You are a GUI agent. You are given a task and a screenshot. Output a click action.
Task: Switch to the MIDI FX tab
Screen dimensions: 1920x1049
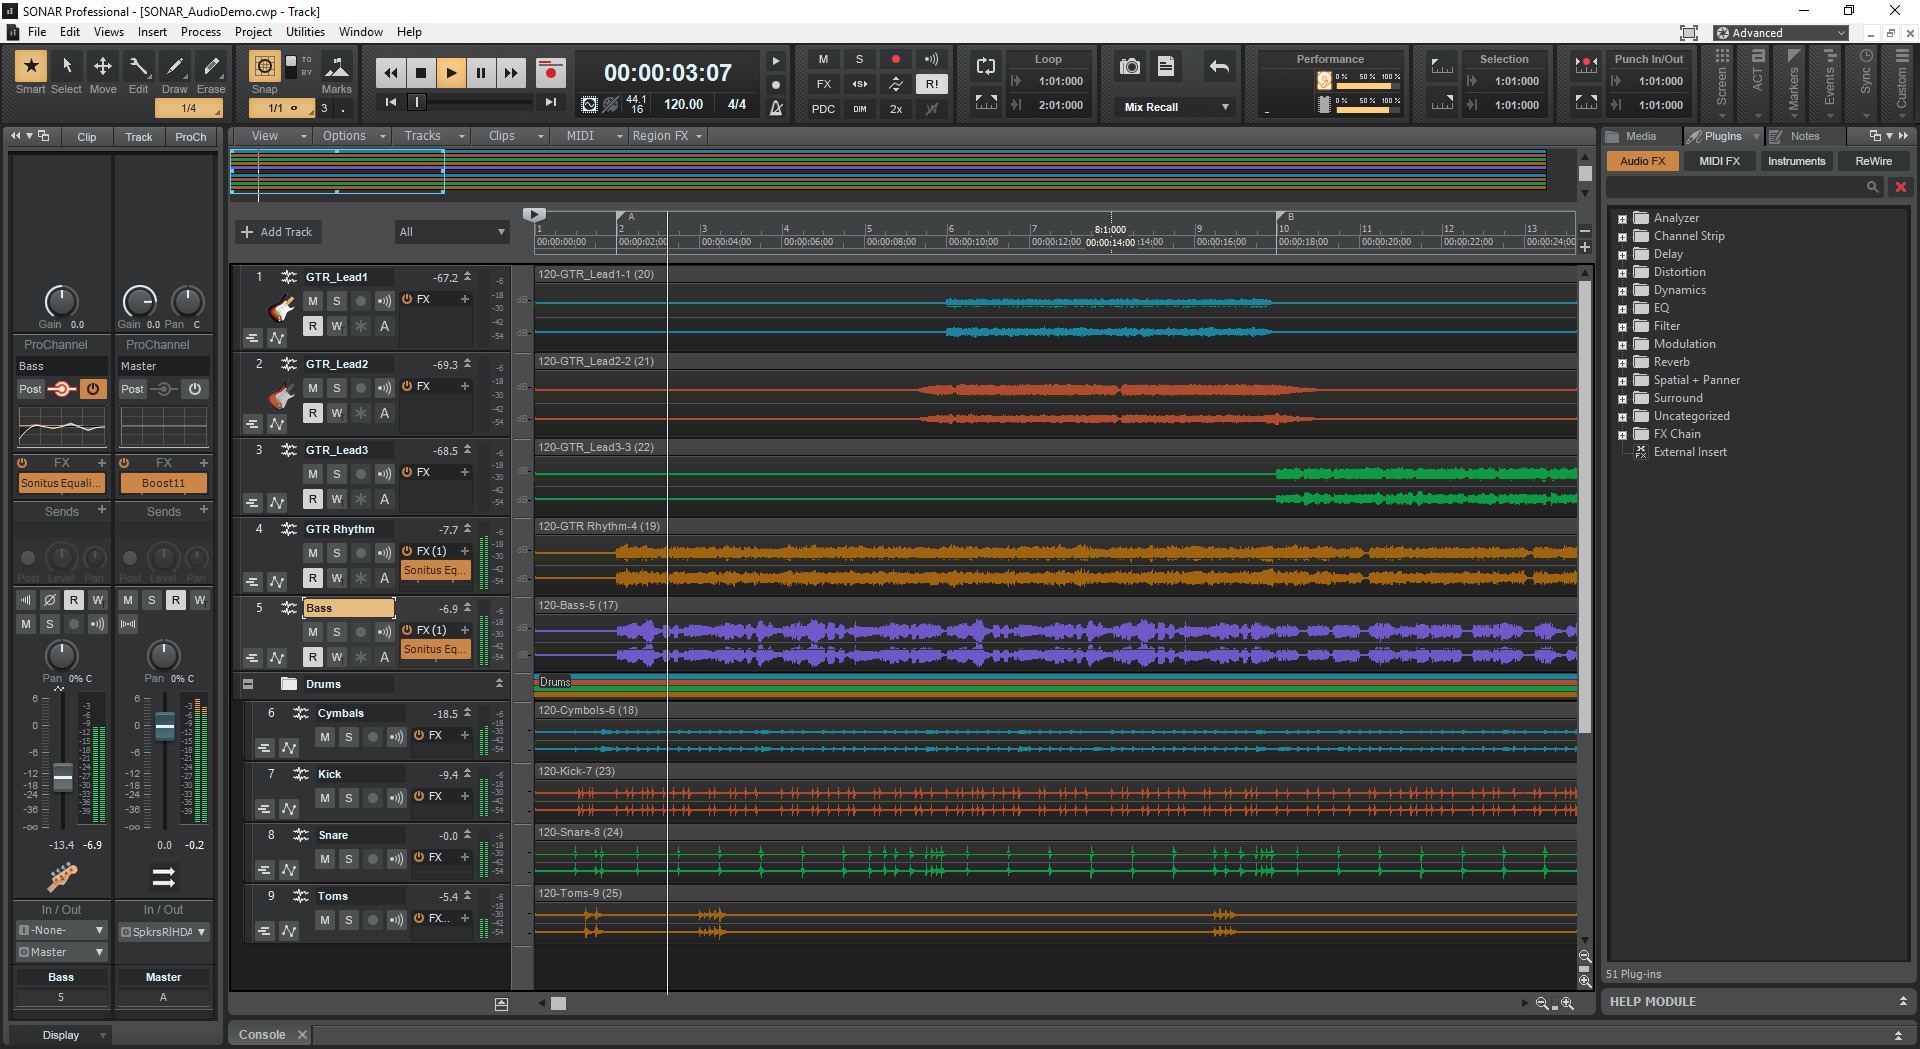[x=1719, y=160]
